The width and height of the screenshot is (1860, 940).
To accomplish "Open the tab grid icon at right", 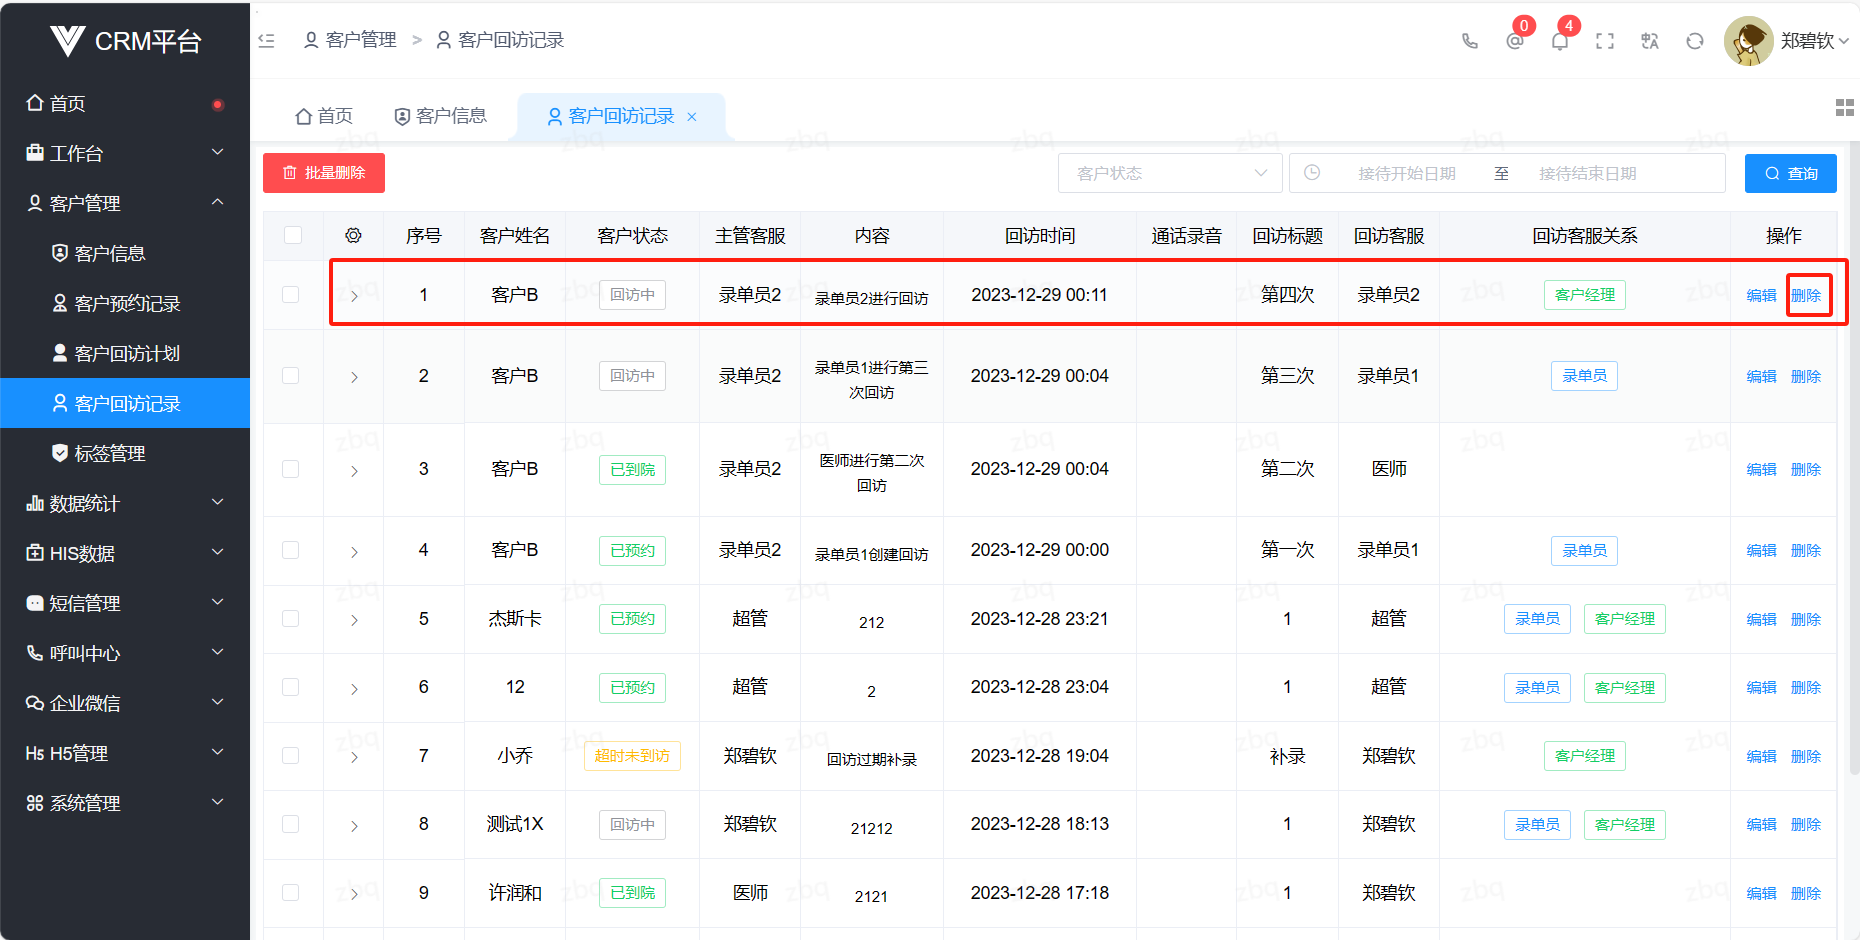I will 1845,108.
